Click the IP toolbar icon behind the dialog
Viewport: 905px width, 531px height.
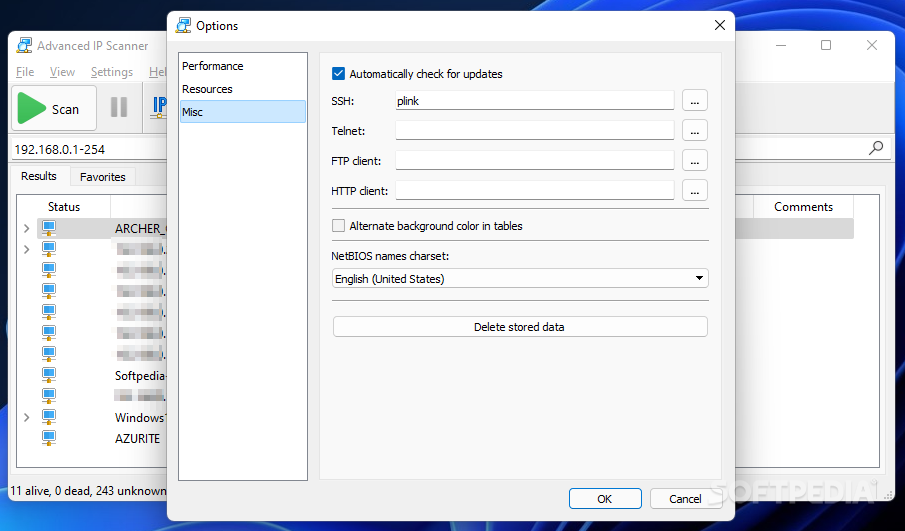coord(159,107)
